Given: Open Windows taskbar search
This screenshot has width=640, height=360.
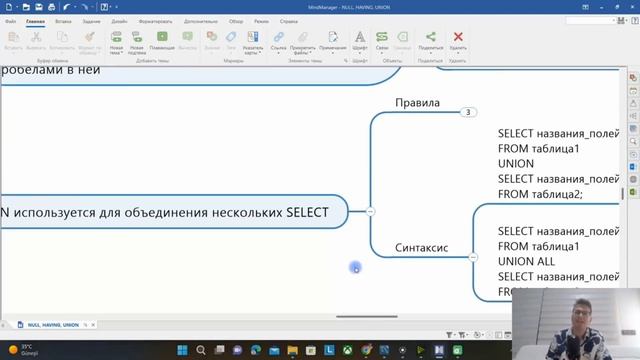Looking at the screenshot, I should 200,350.
